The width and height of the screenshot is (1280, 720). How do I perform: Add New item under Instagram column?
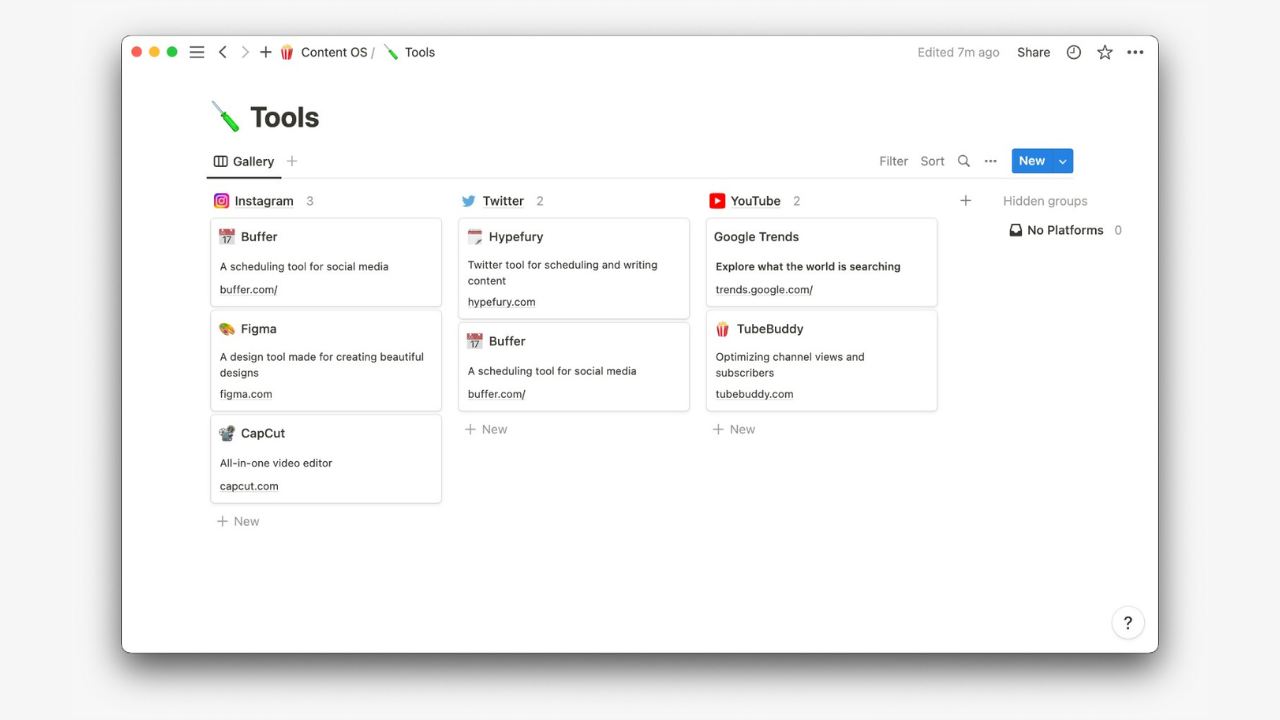238,521
